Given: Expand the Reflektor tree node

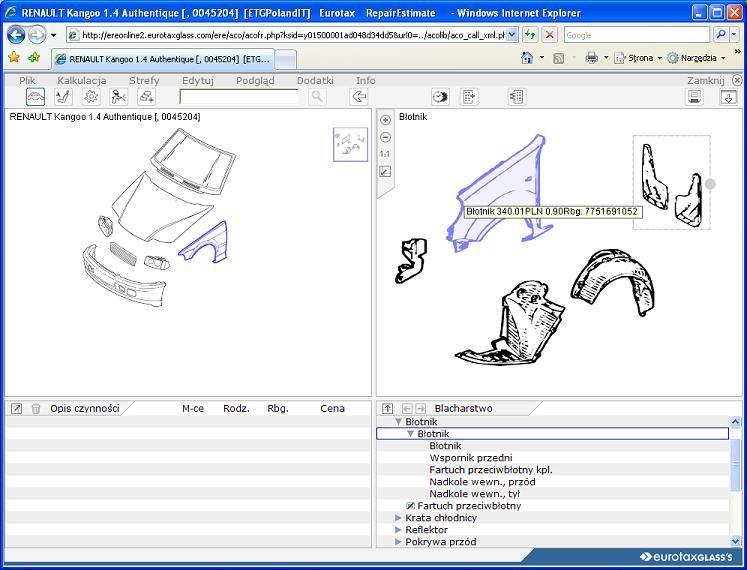Looking at the screenshot, I should 398,529.
